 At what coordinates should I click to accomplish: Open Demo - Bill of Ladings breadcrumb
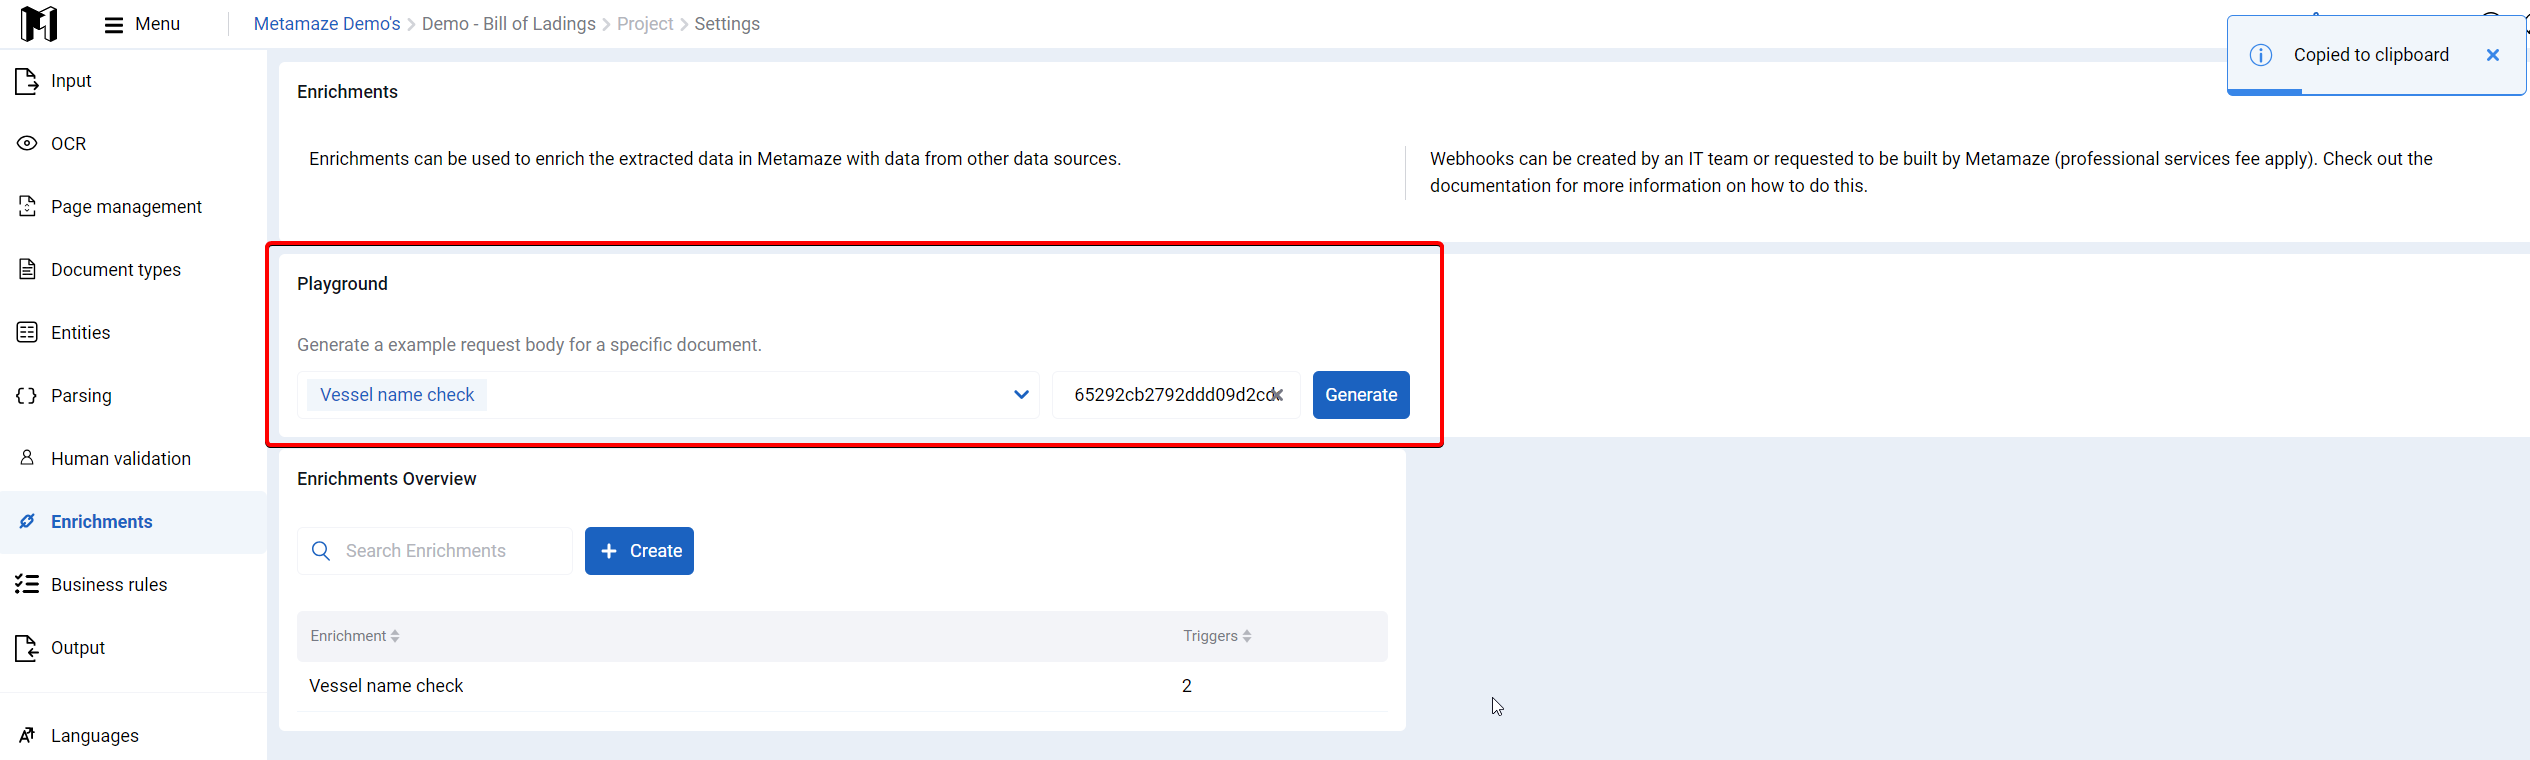[509, 24]
